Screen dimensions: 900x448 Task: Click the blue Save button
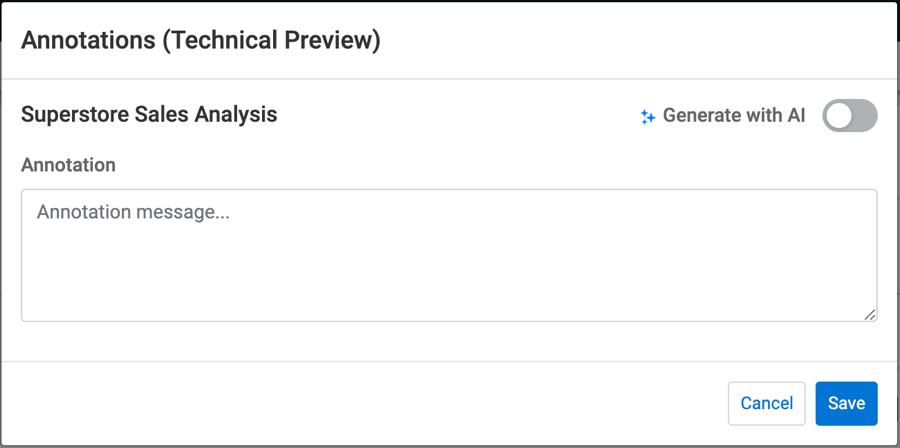tap(846, 403)
